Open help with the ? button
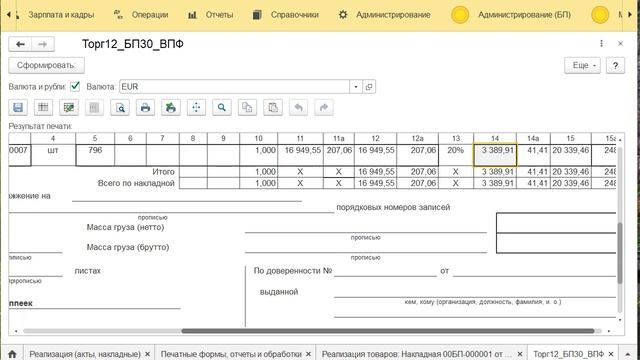This screenshot has width=640, height=360. (x=616, y=65)
